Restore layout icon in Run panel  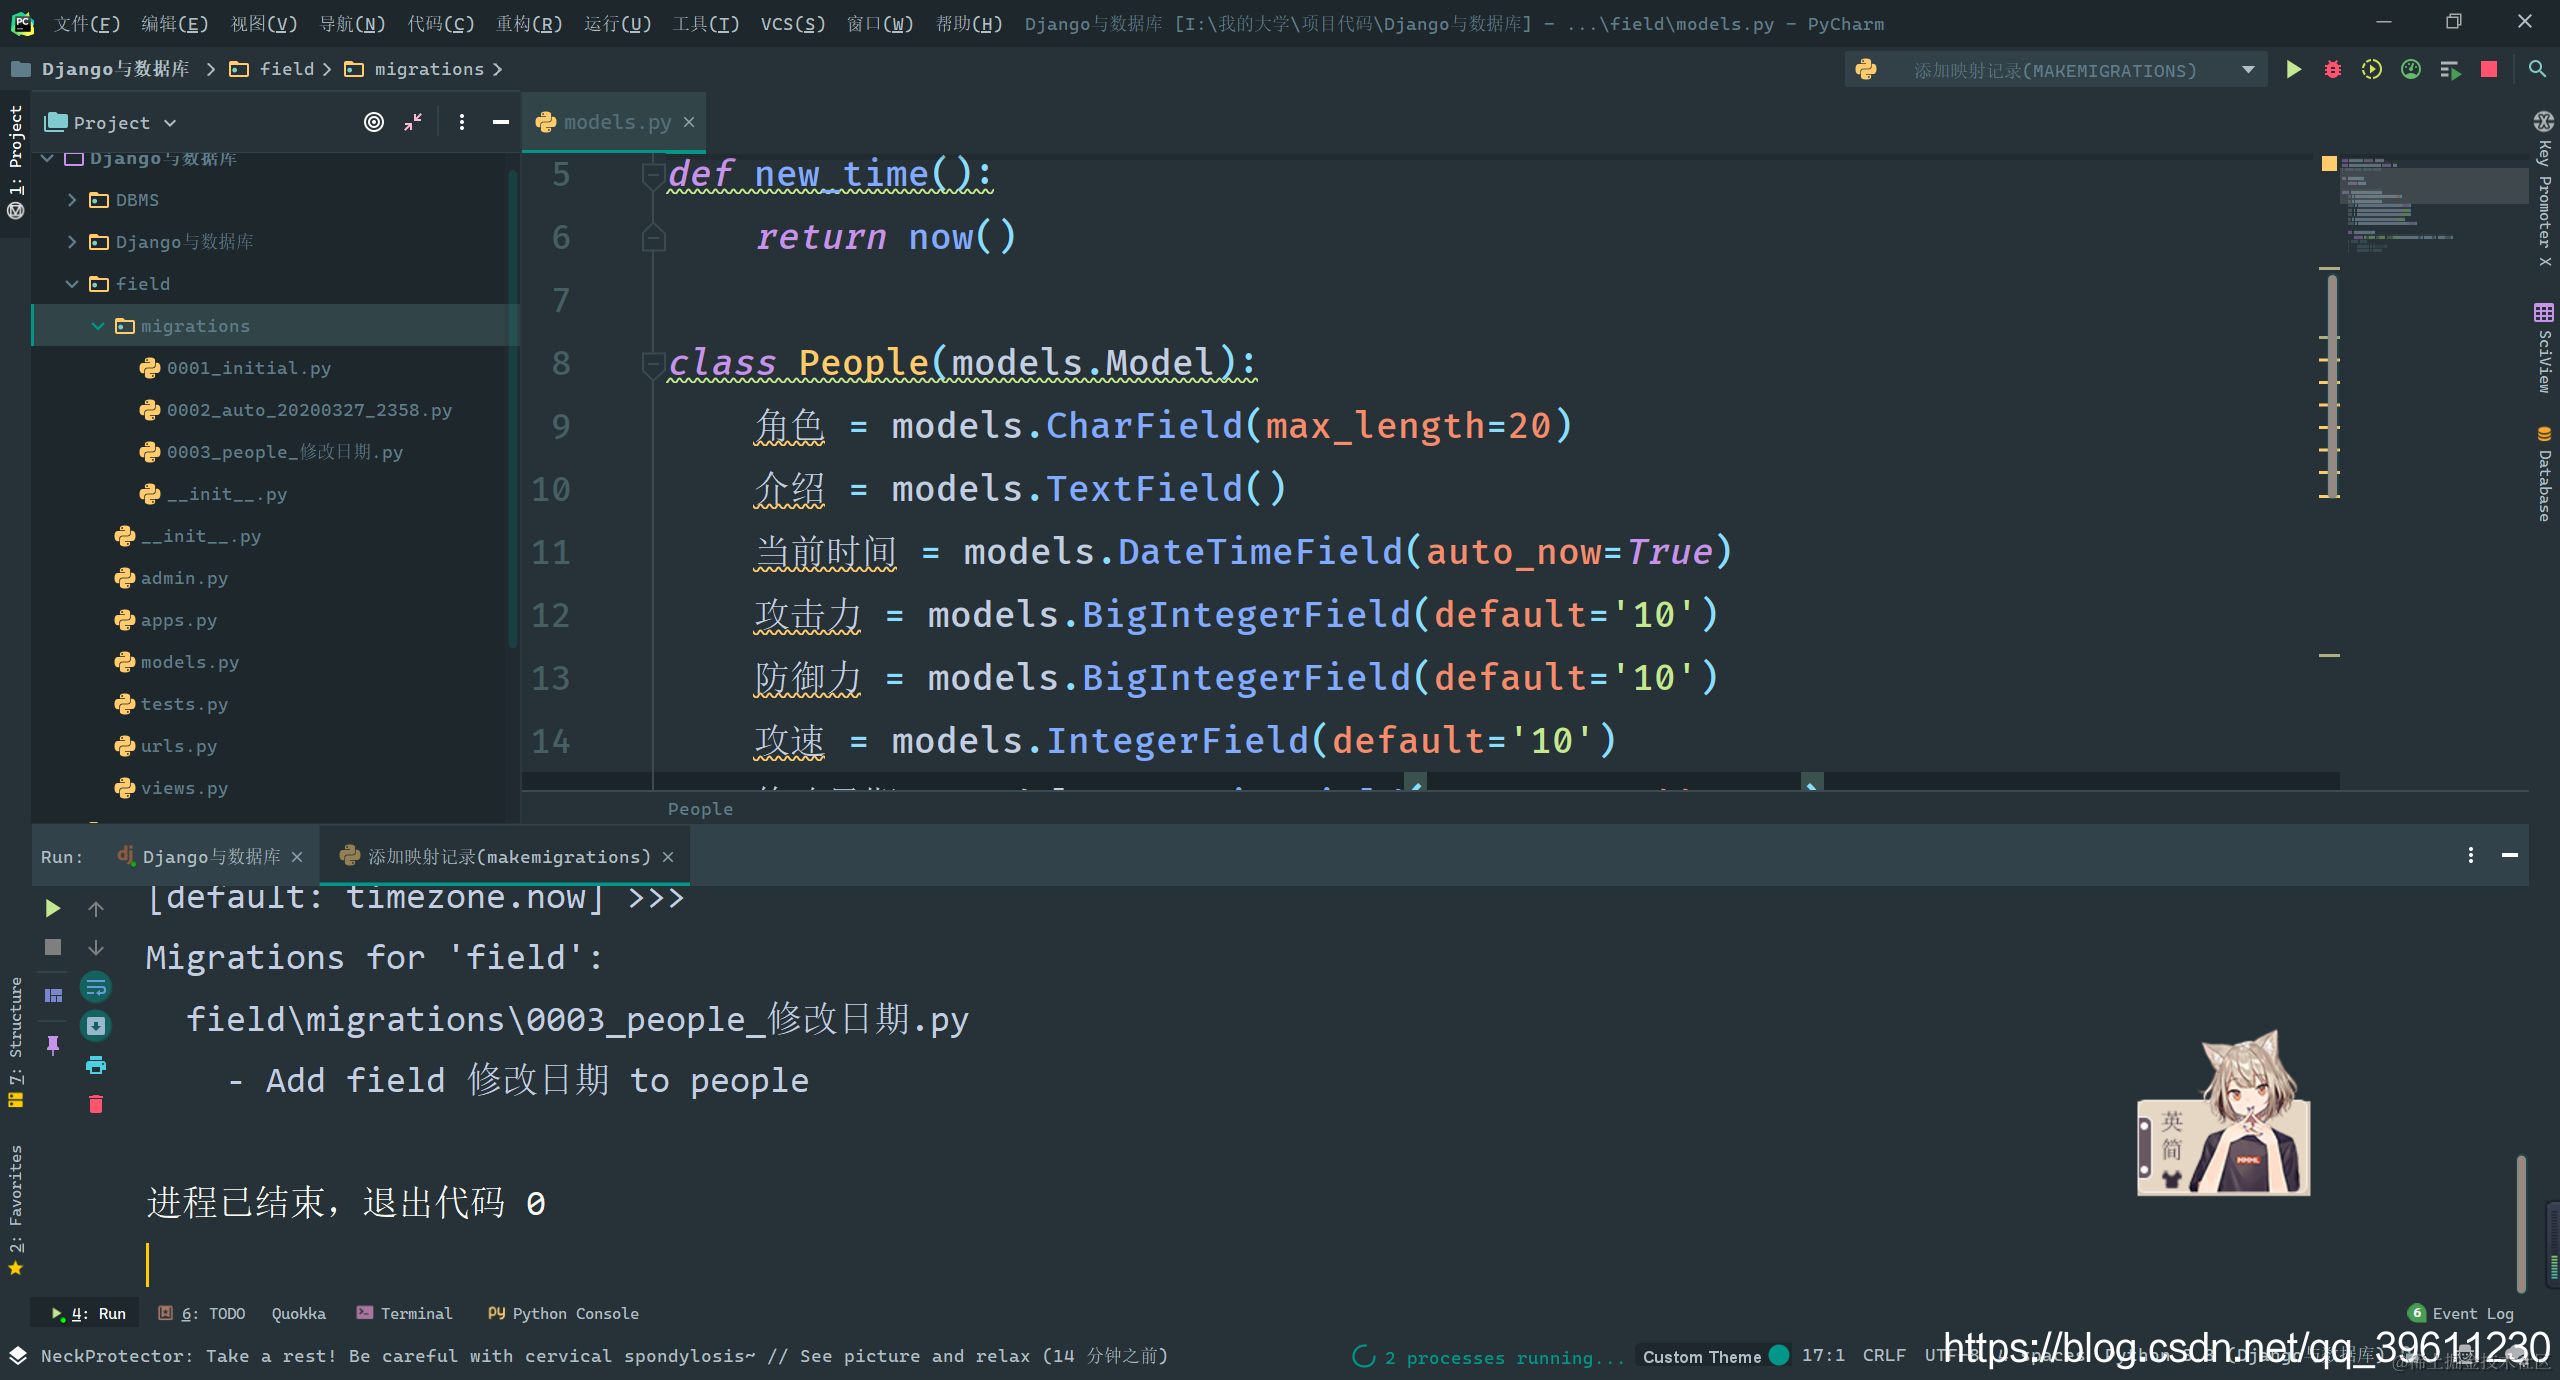(x=53, y=995)
